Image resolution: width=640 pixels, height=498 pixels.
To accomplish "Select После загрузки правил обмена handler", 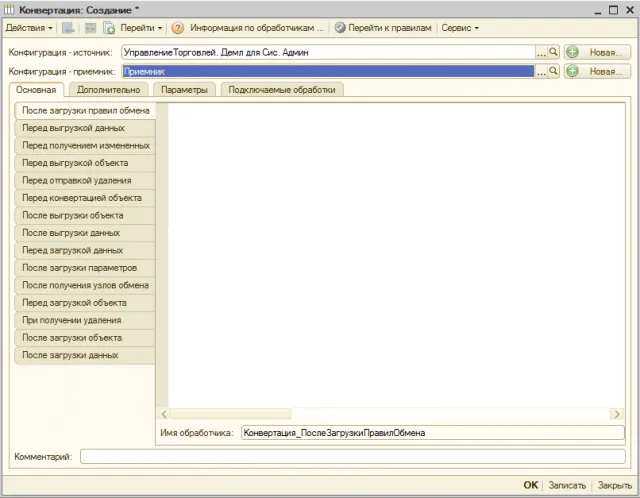I will tap(85, 111).
